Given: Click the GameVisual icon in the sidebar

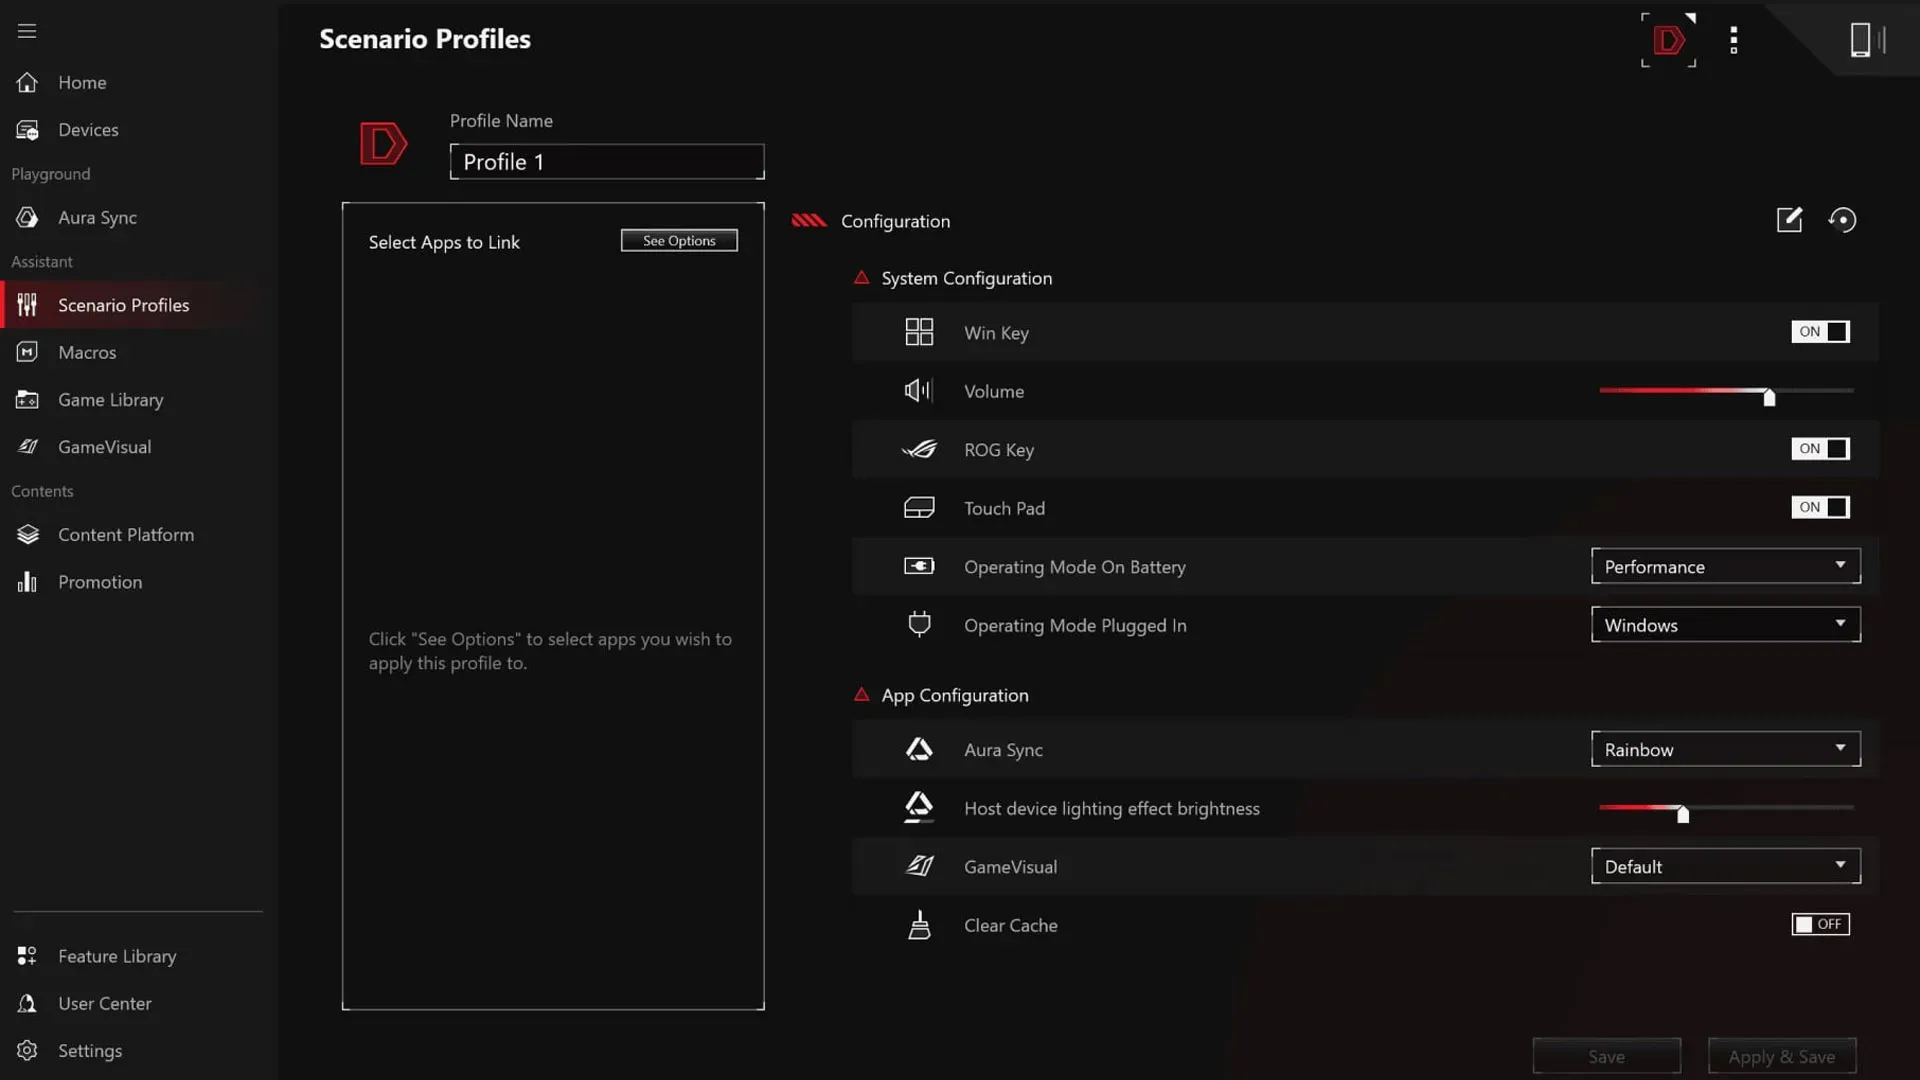Looking at the screenshot, I should 27,446.
